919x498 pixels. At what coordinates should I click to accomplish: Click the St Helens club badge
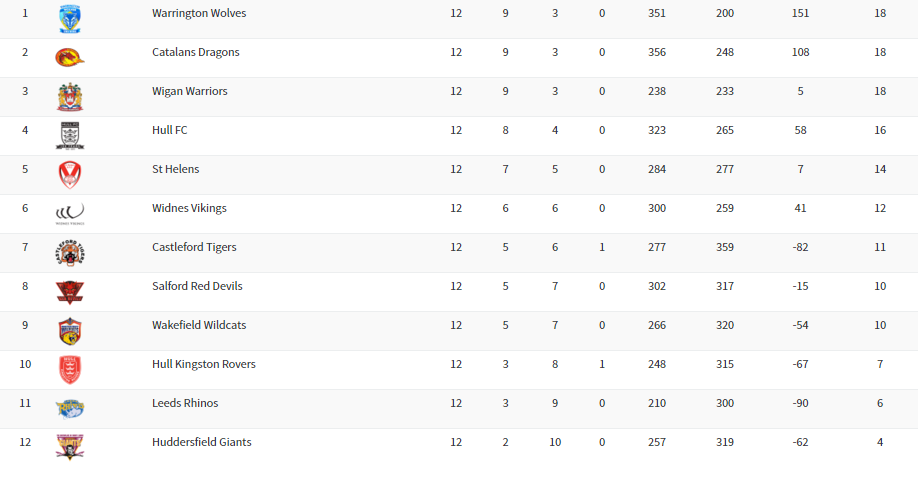70,174
